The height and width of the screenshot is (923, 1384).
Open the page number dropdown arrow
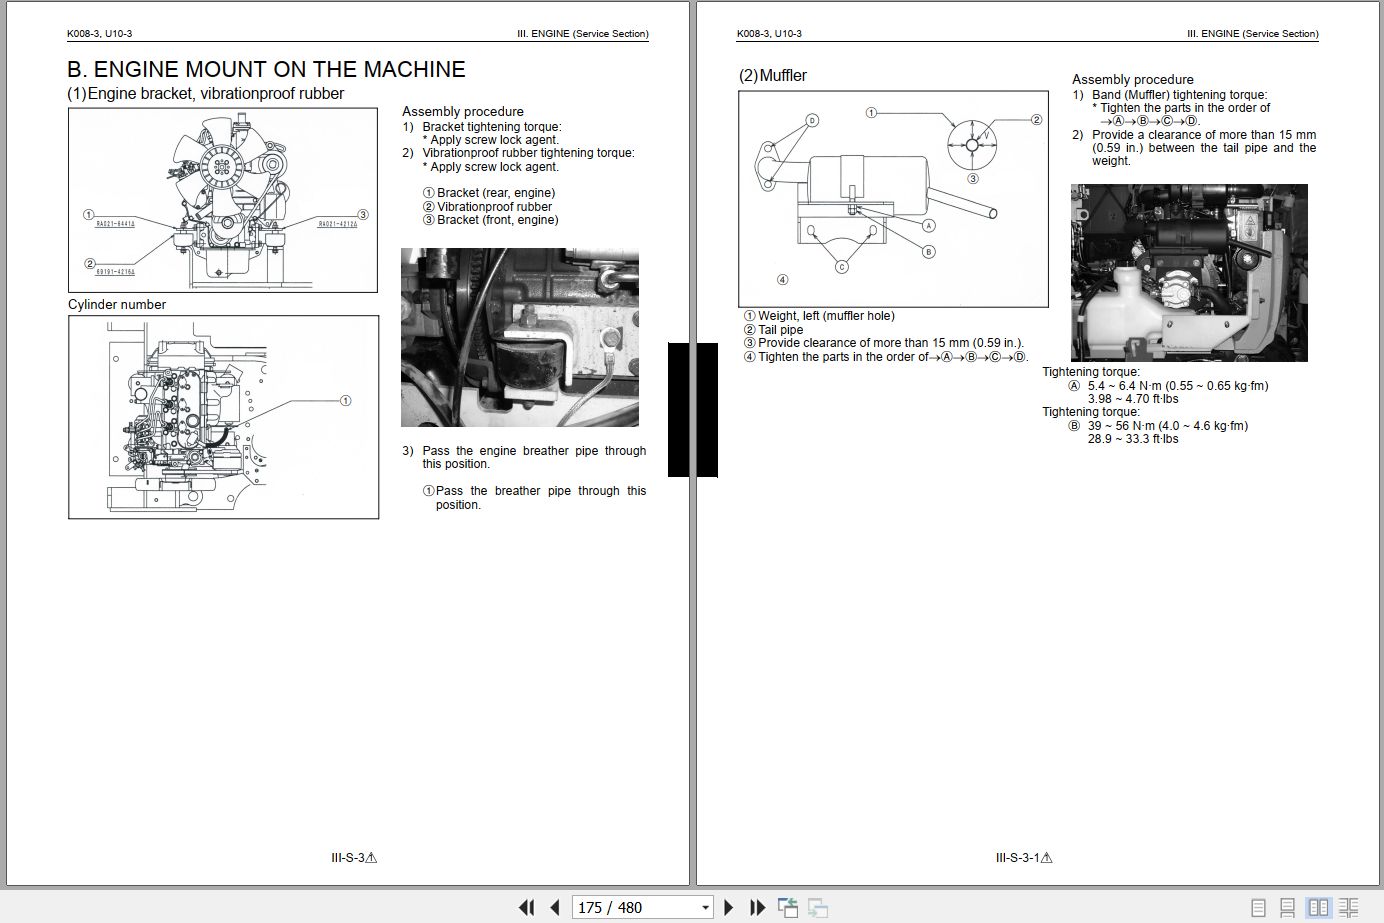point(705,908)
